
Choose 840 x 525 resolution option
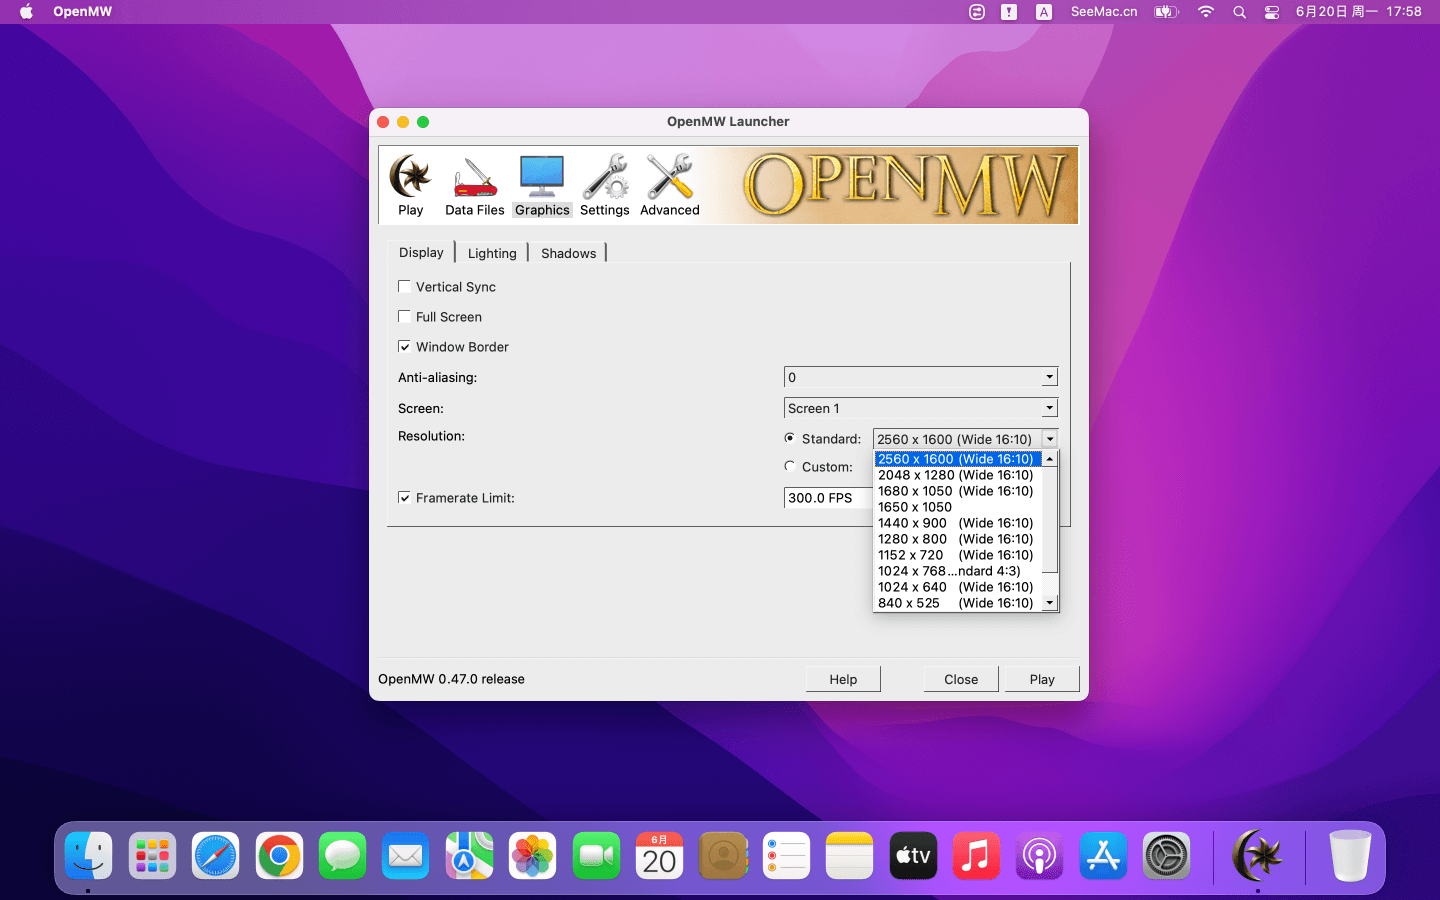click(958, 603)
